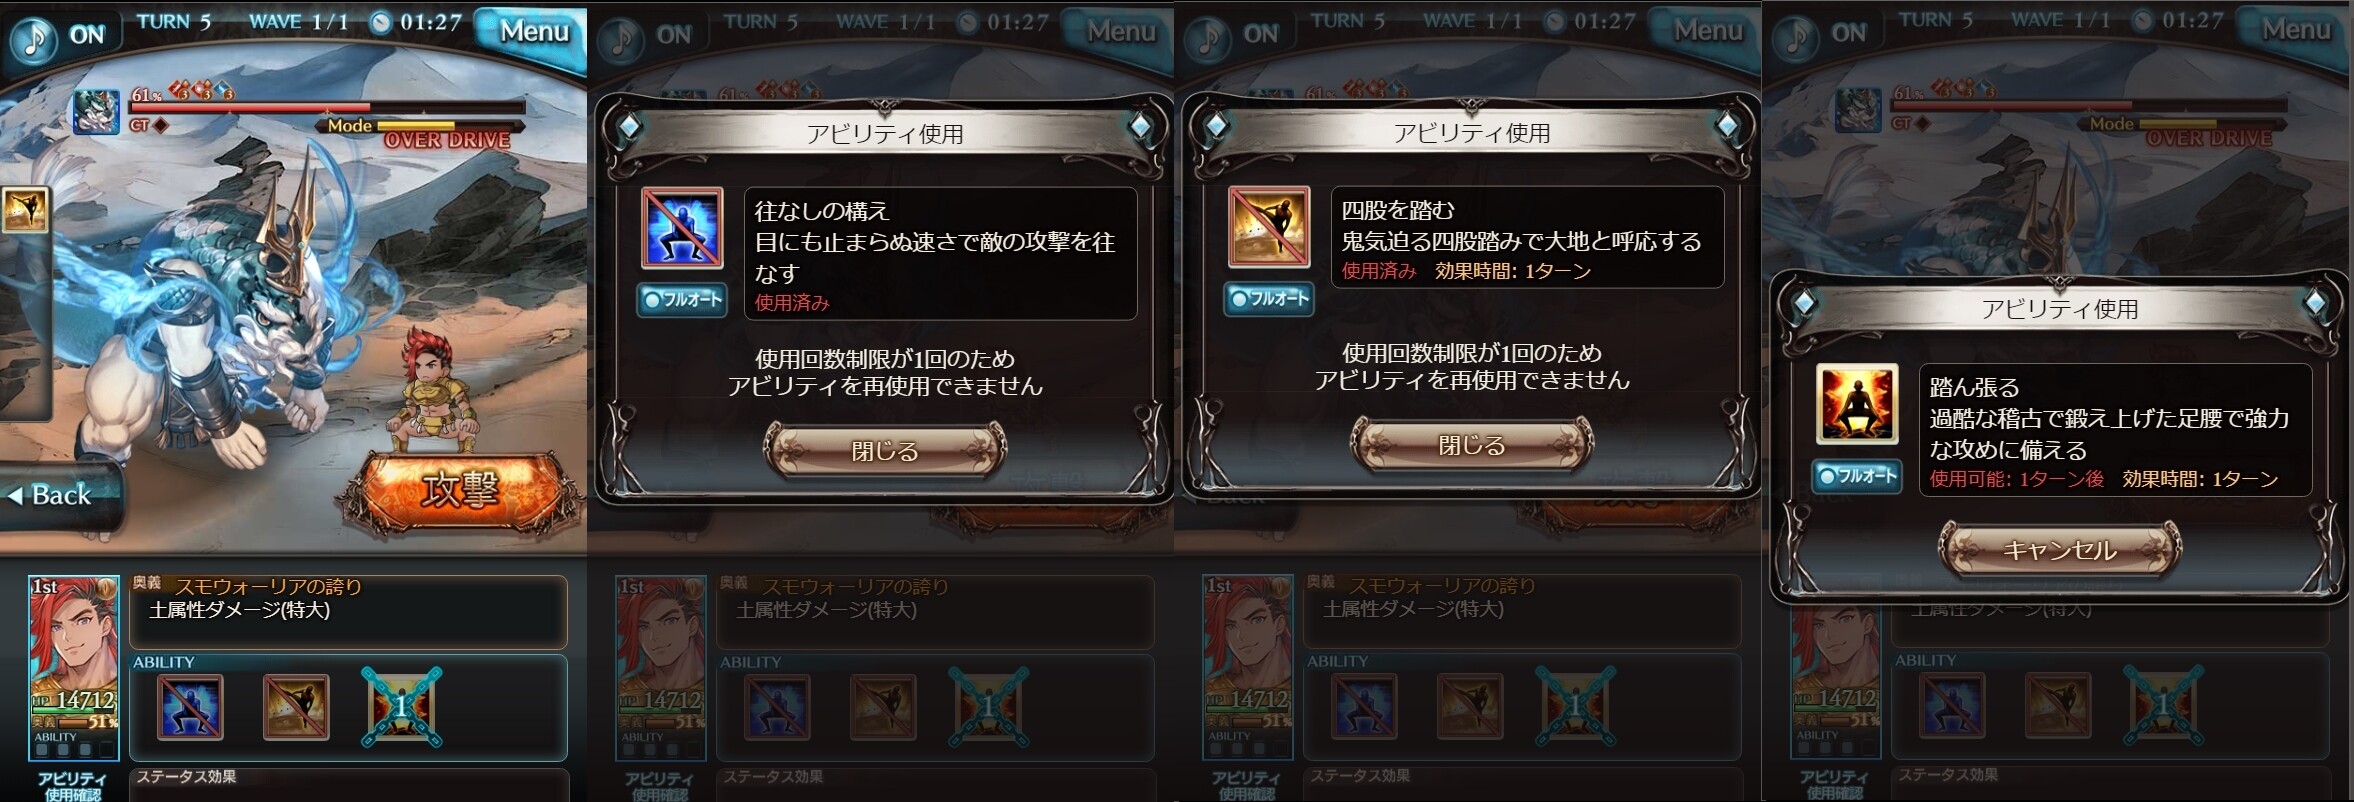Toggle フルオート for 踏ん張る ability
The height and width of the screenshot is (802, 2354).
[x=1856, y=476]
